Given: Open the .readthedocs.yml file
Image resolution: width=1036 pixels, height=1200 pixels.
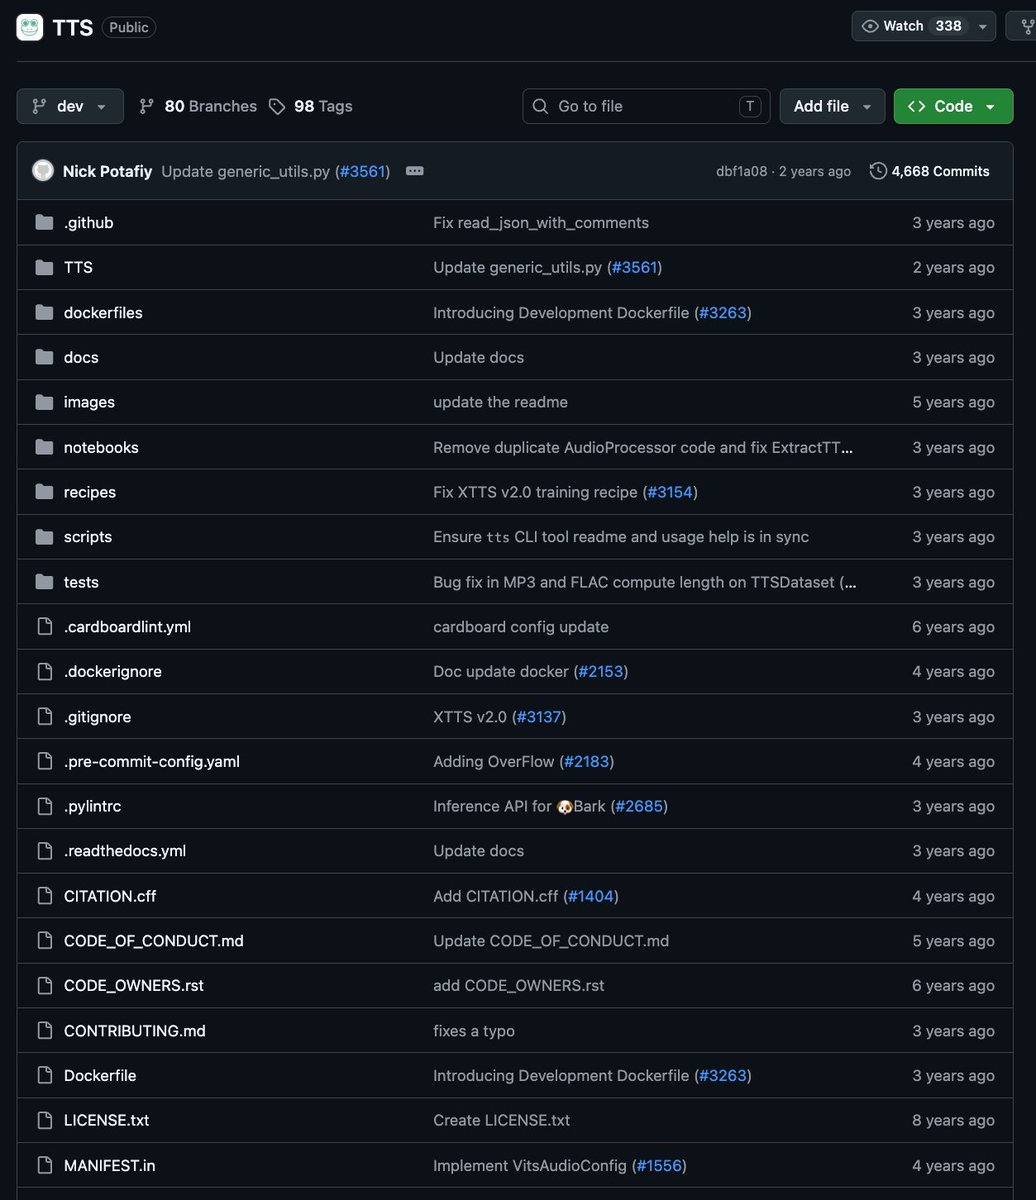Looking at the screenshot, I should 125,851.
